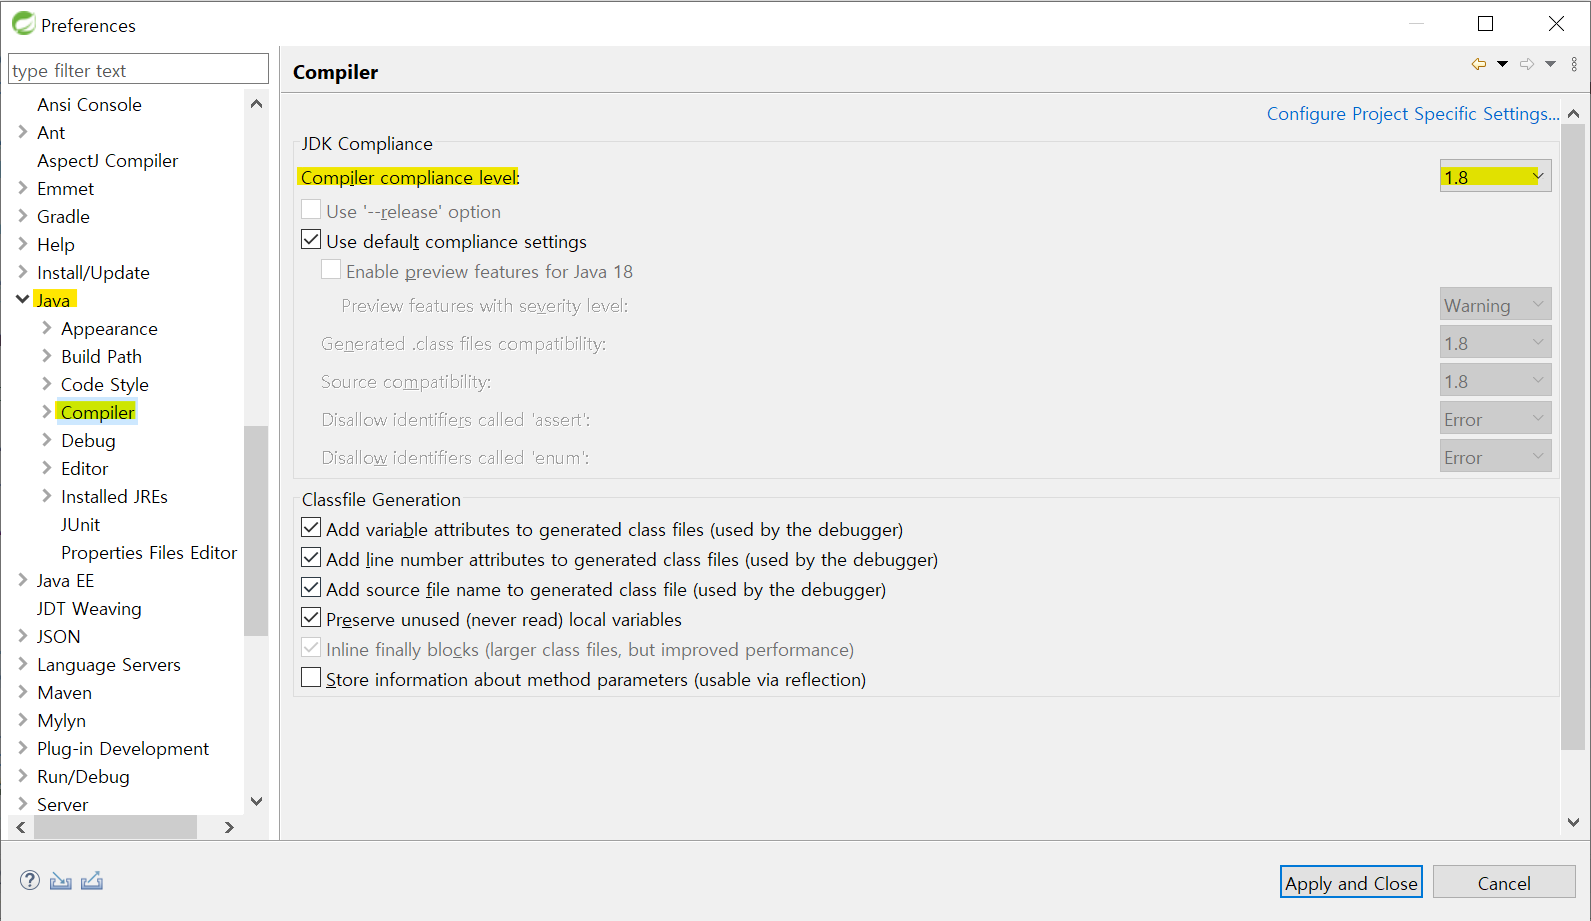
Task: Open the back history dropdown arrow
Action: [1502, 64]
